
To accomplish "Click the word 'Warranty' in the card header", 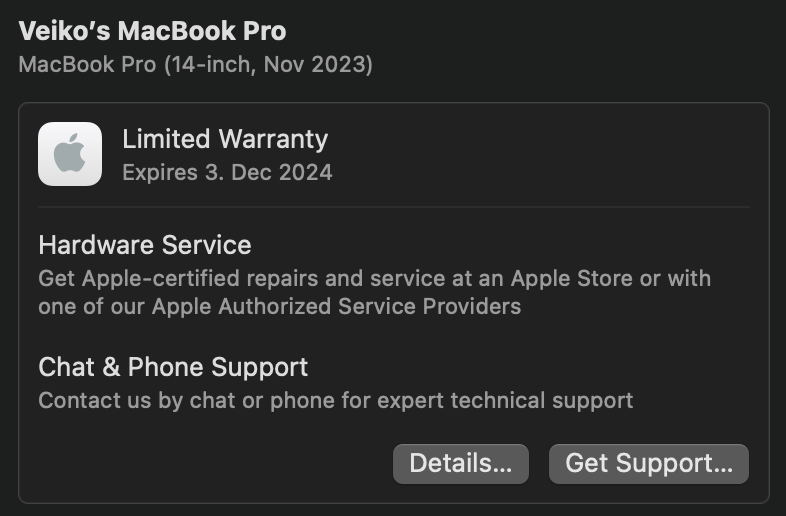I will click(x=274, y=139).
